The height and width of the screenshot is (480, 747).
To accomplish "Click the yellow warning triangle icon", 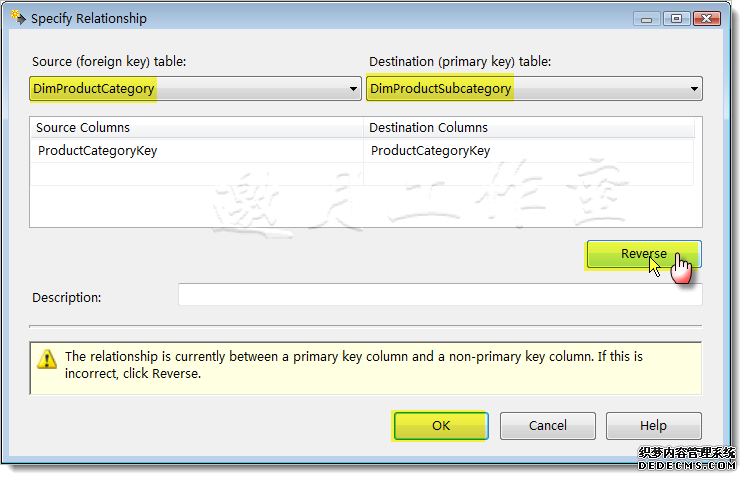I will (x=47, y=360).
